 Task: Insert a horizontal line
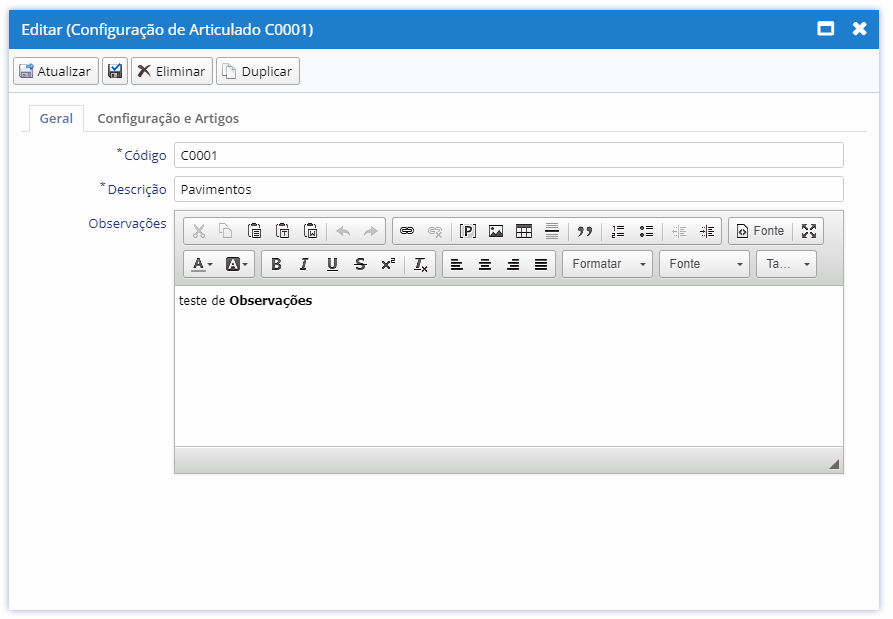(x=551, y=231)
